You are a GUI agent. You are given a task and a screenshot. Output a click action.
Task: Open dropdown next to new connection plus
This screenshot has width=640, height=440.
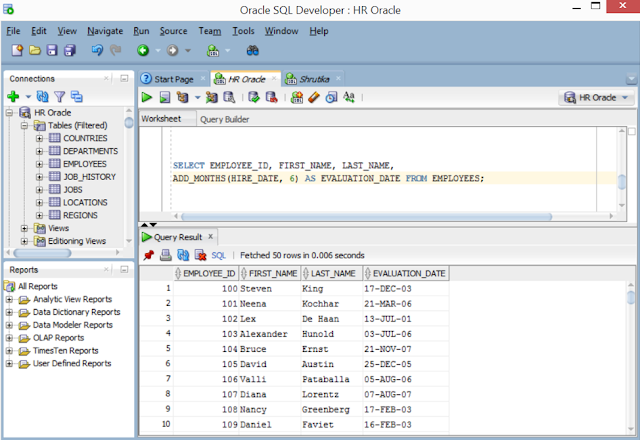coord(28,97)
